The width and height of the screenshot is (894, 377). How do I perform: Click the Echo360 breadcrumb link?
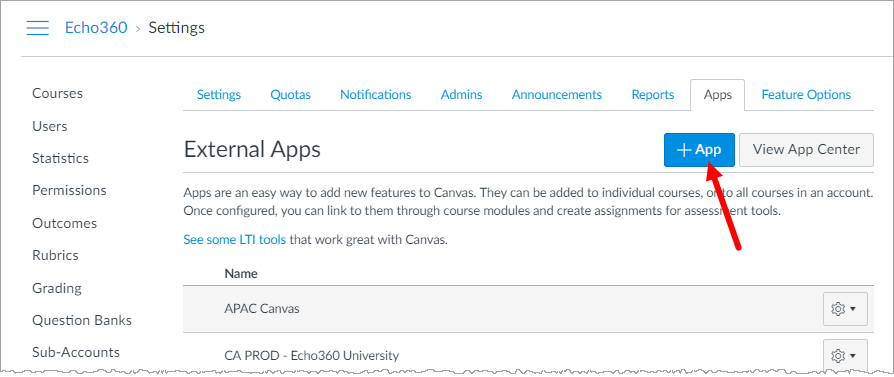pyautogui.click(x=96, y=27)
